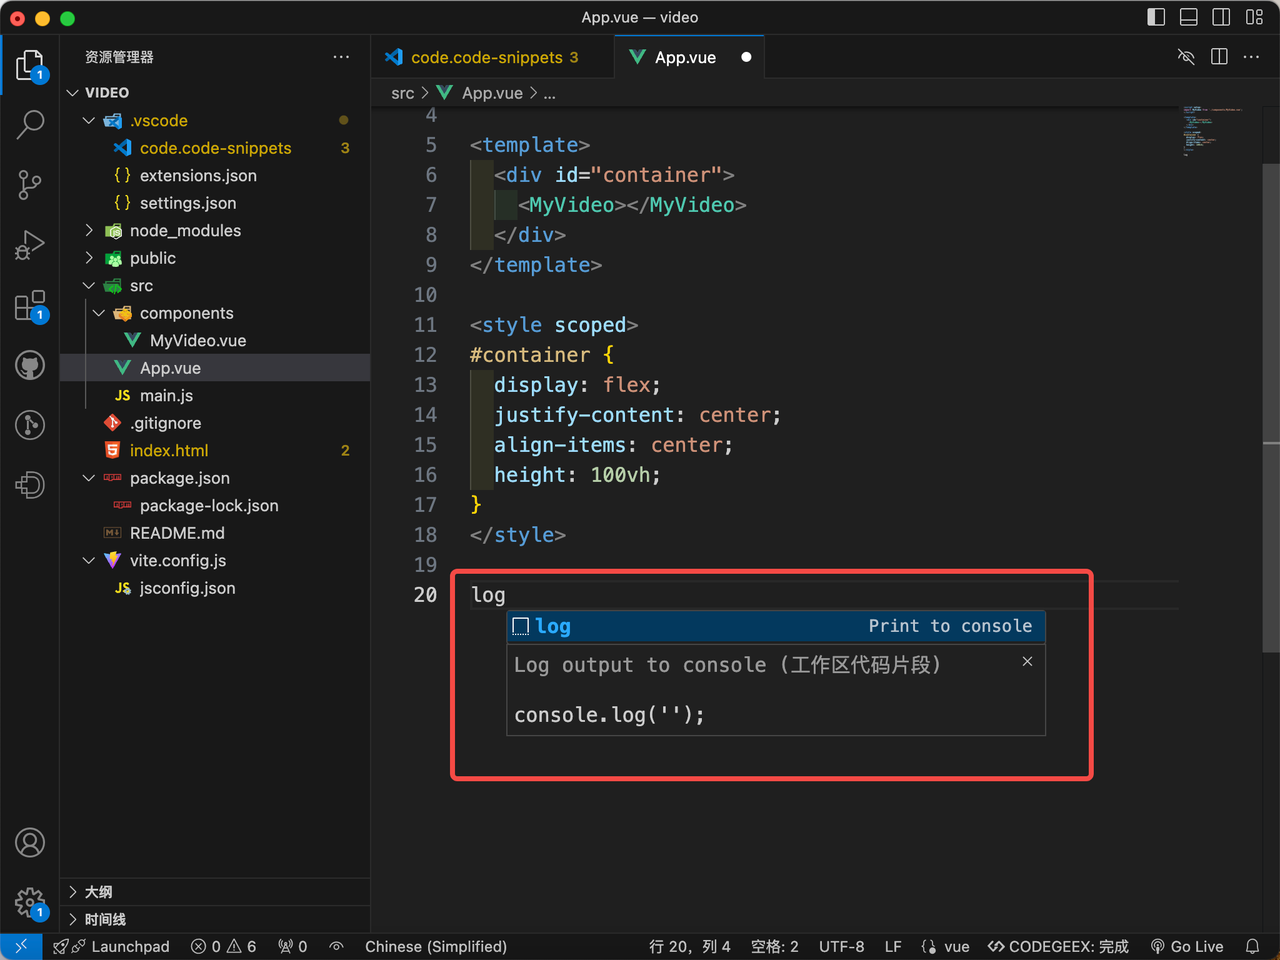This screenshot has height=960, width=1280.
Task: Click CODEGEEX status item
Action: 1058,946
